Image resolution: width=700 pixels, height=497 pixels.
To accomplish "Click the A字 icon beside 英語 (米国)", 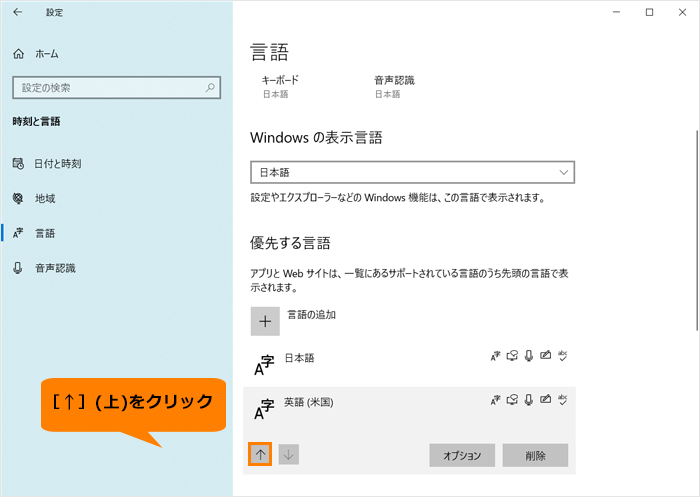I will 264,409.
